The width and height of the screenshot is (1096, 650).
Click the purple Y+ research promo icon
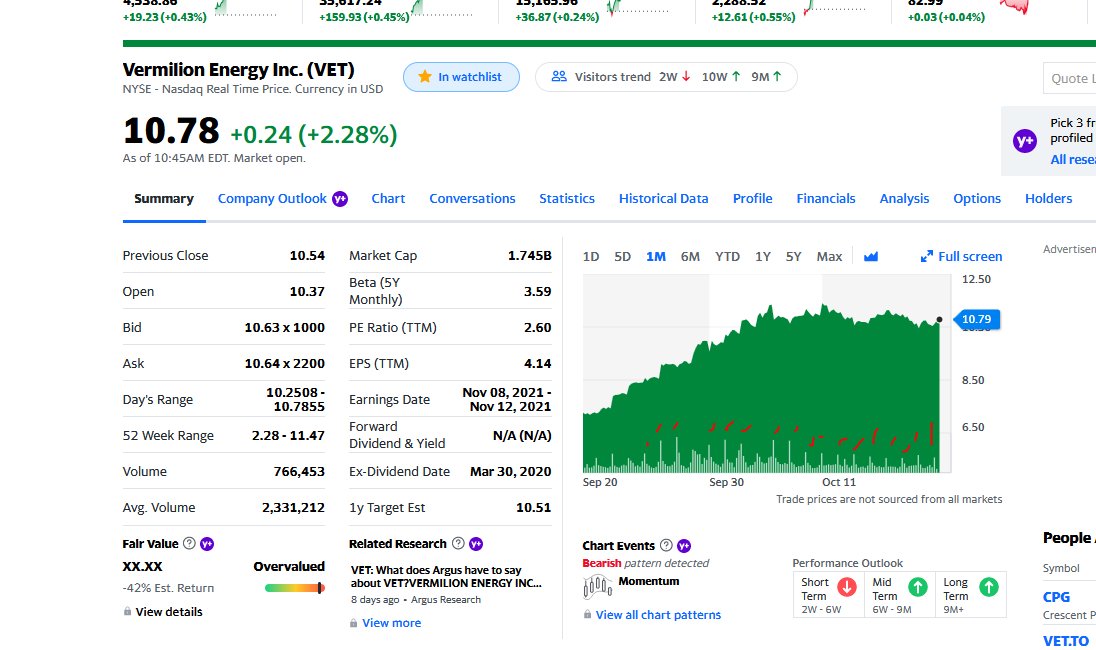pyautogui.click(x=1025, y=141)
